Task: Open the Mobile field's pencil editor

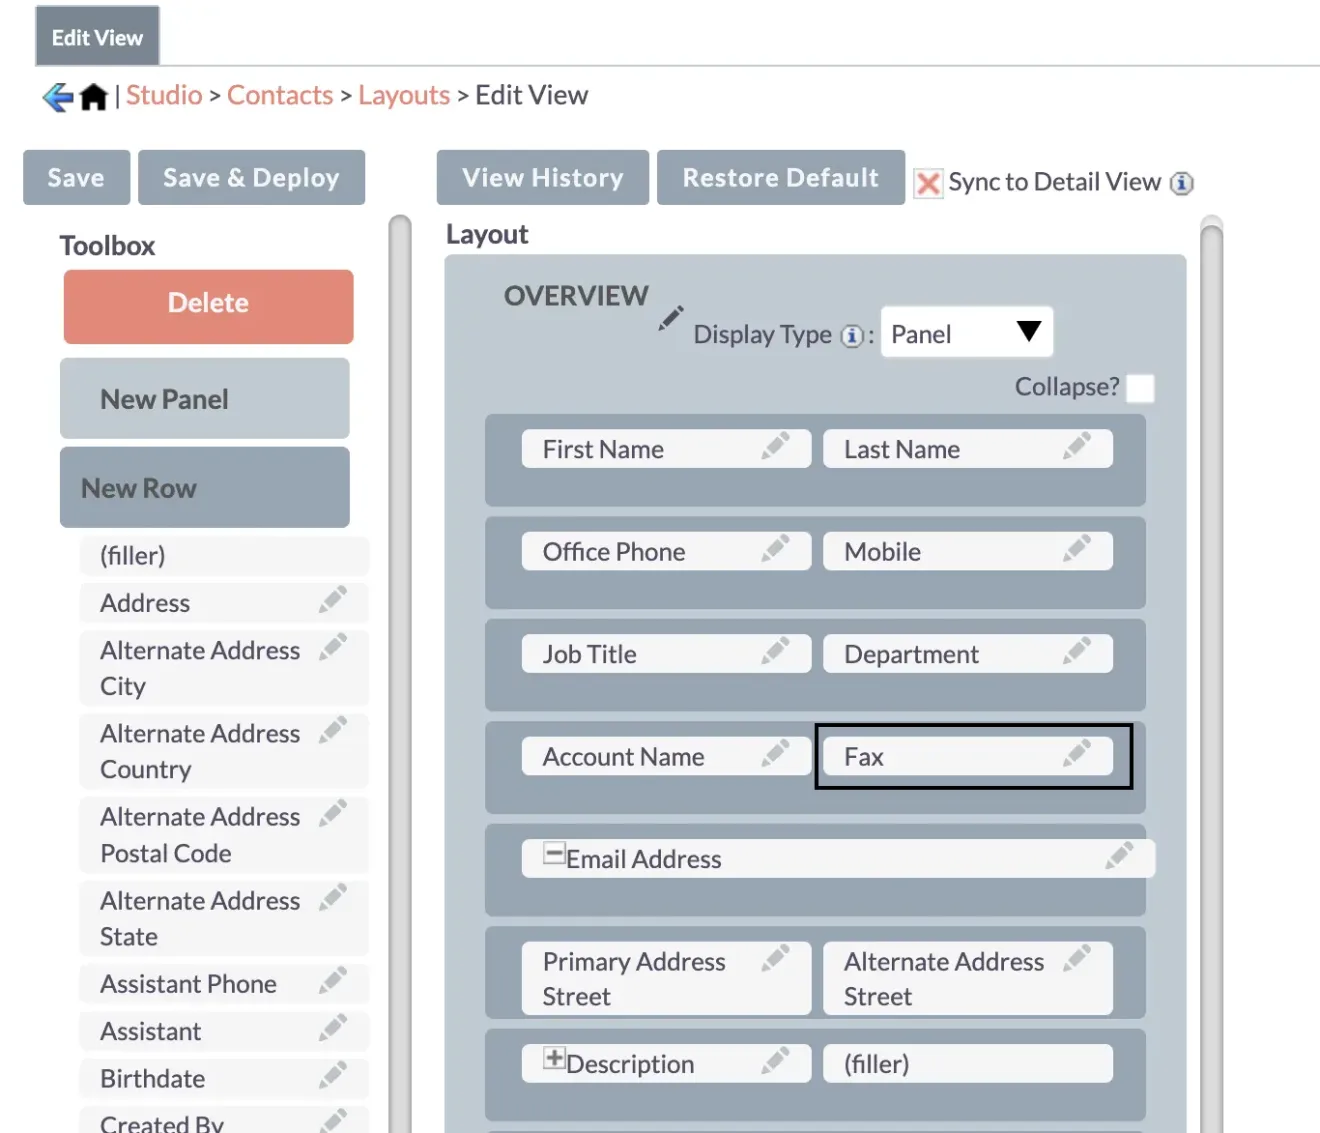Action: click(1078, 550)
